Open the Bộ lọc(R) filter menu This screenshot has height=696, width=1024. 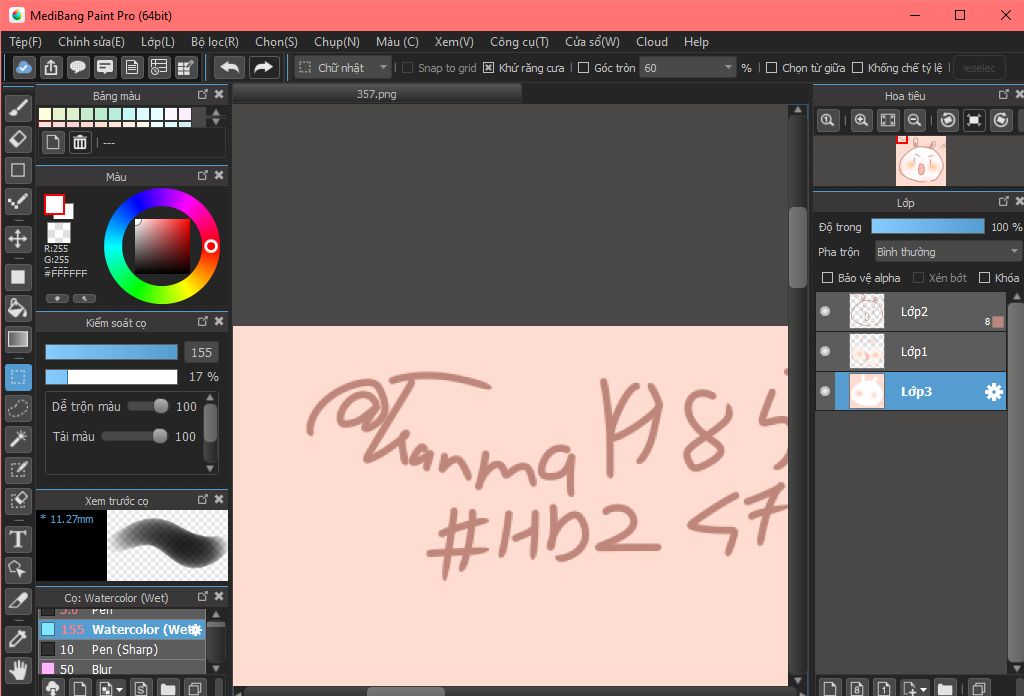(x=215, y=42)
